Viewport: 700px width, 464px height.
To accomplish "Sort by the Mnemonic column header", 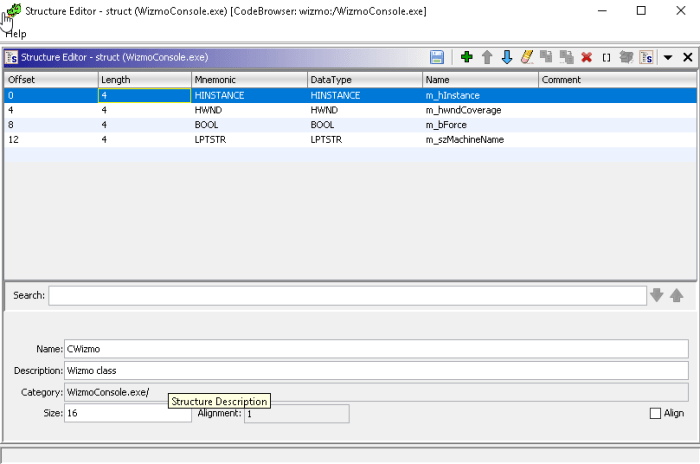I will (249, 80).
